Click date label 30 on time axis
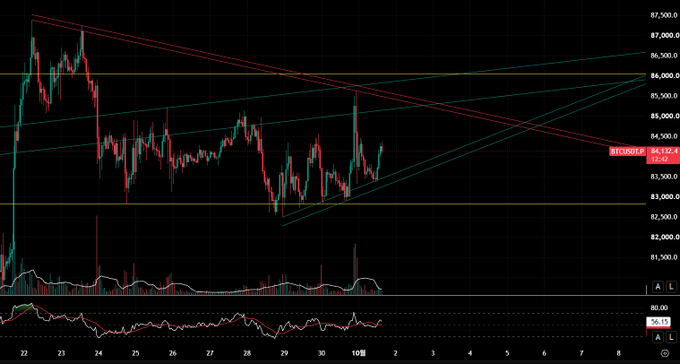This screenshot has height=364, width=680. pyautogui.click(x=321, y=352)
